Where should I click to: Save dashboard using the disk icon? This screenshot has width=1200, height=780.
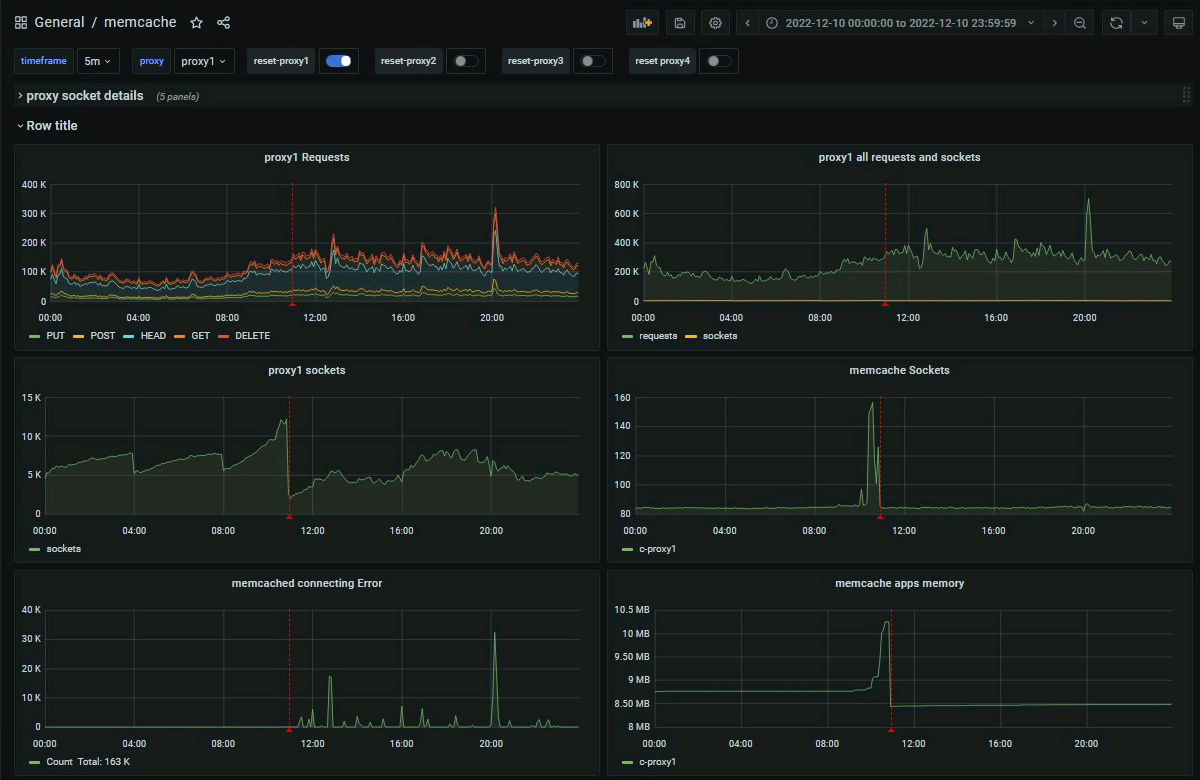point(679,23)
